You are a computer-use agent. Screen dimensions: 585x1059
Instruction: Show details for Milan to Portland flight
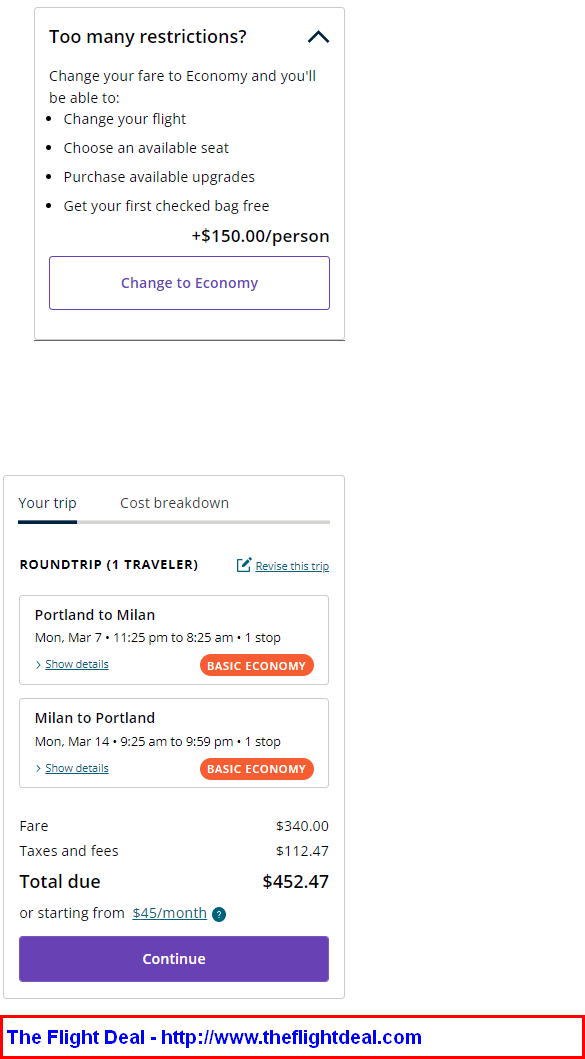tap(76, 769)
